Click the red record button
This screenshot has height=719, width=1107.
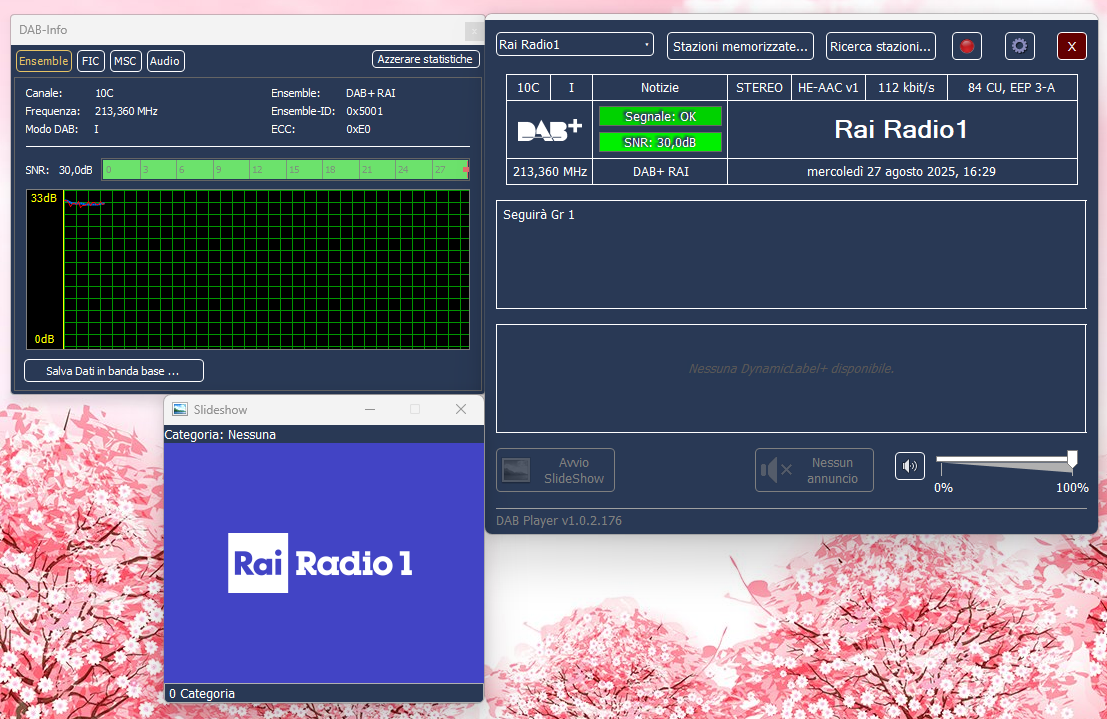(967, 47)
